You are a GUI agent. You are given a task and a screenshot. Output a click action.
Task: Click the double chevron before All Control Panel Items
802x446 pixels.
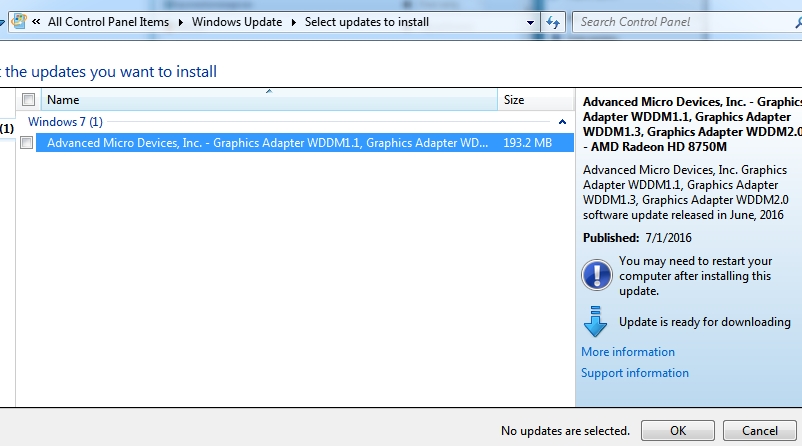[x=36, y=22]
